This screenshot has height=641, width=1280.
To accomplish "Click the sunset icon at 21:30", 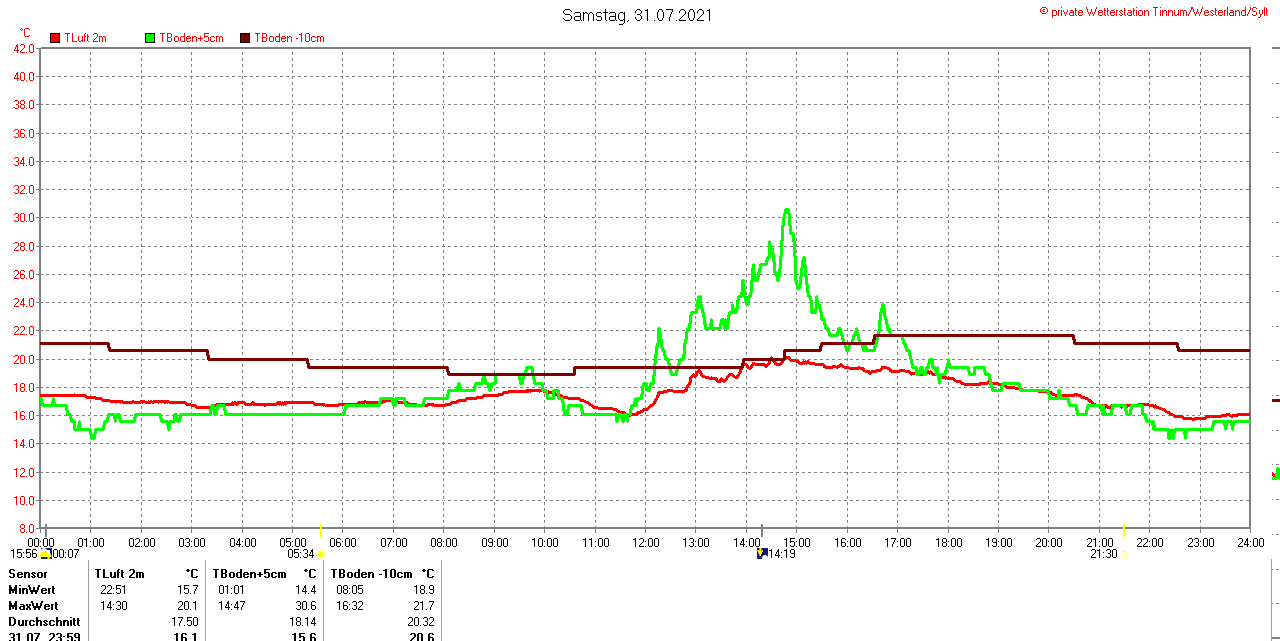I will [x=1124, y=554].
